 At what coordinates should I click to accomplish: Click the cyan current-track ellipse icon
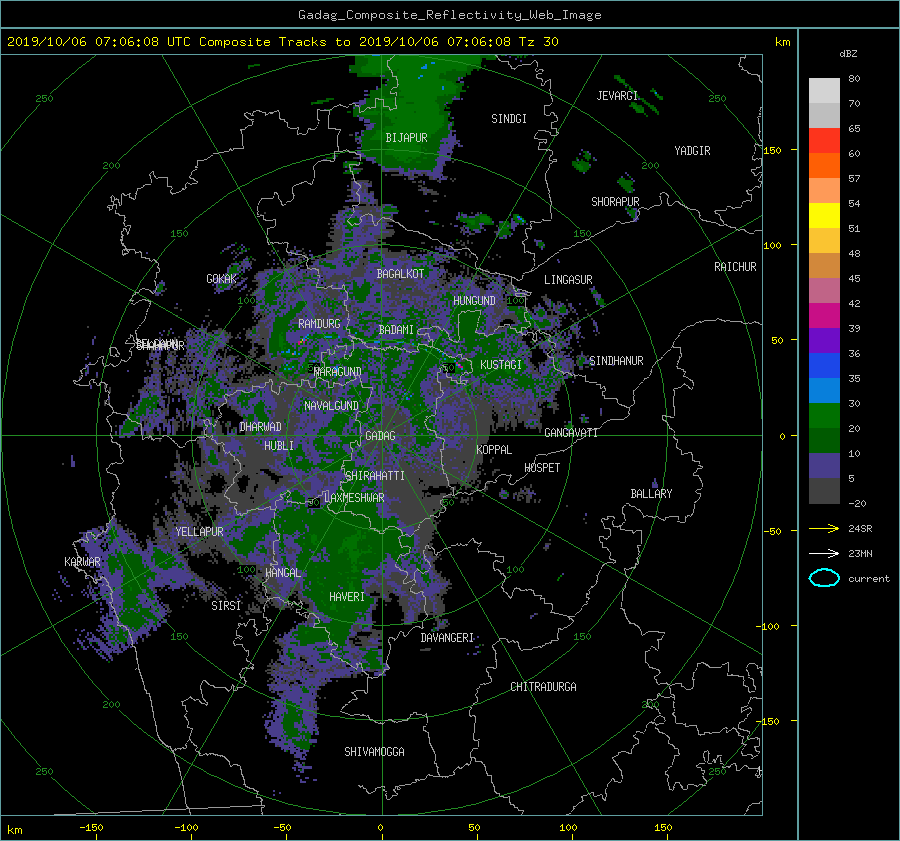824,578
